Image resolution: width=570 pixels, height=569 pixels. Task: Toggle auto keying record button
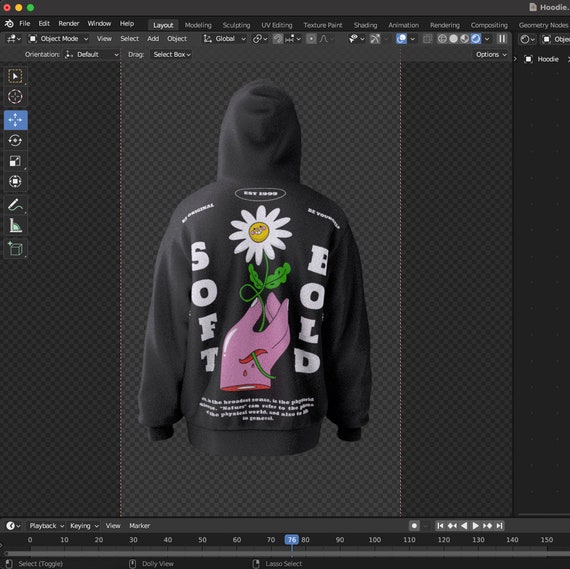(414, 526)
